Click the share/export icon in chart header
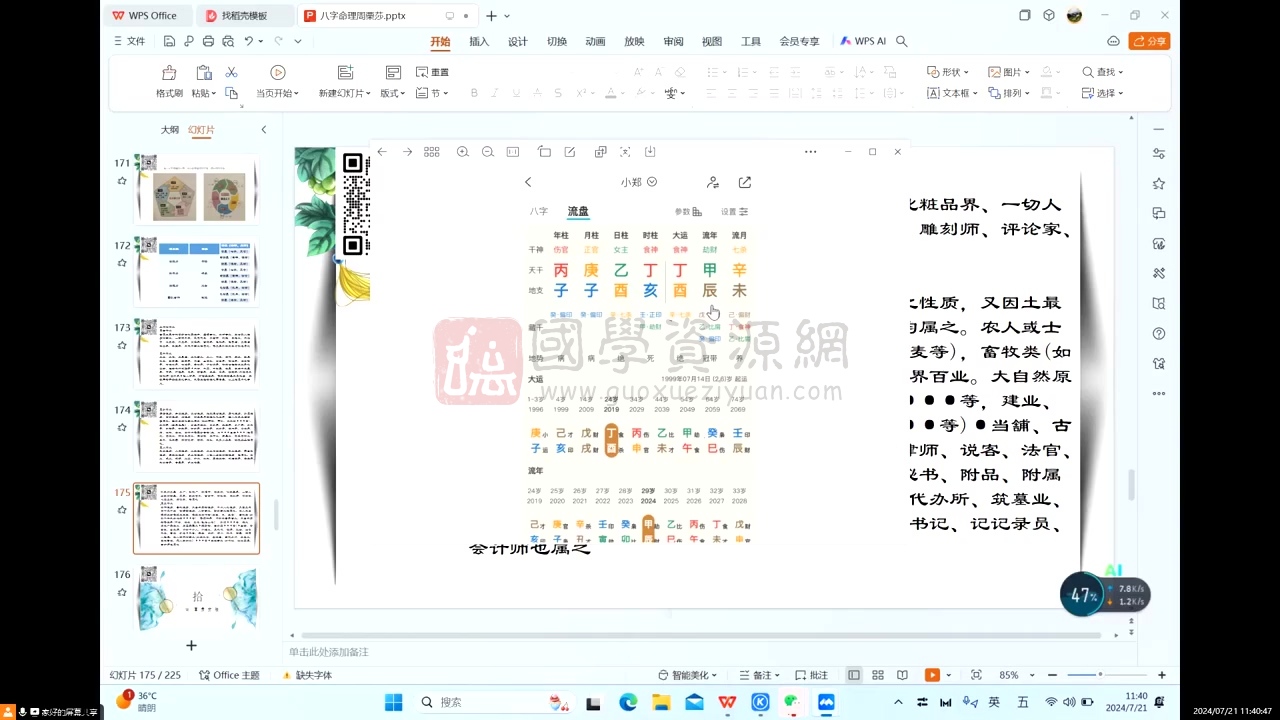The height and width of the screenshot is (720, 1280). (745, 182)
